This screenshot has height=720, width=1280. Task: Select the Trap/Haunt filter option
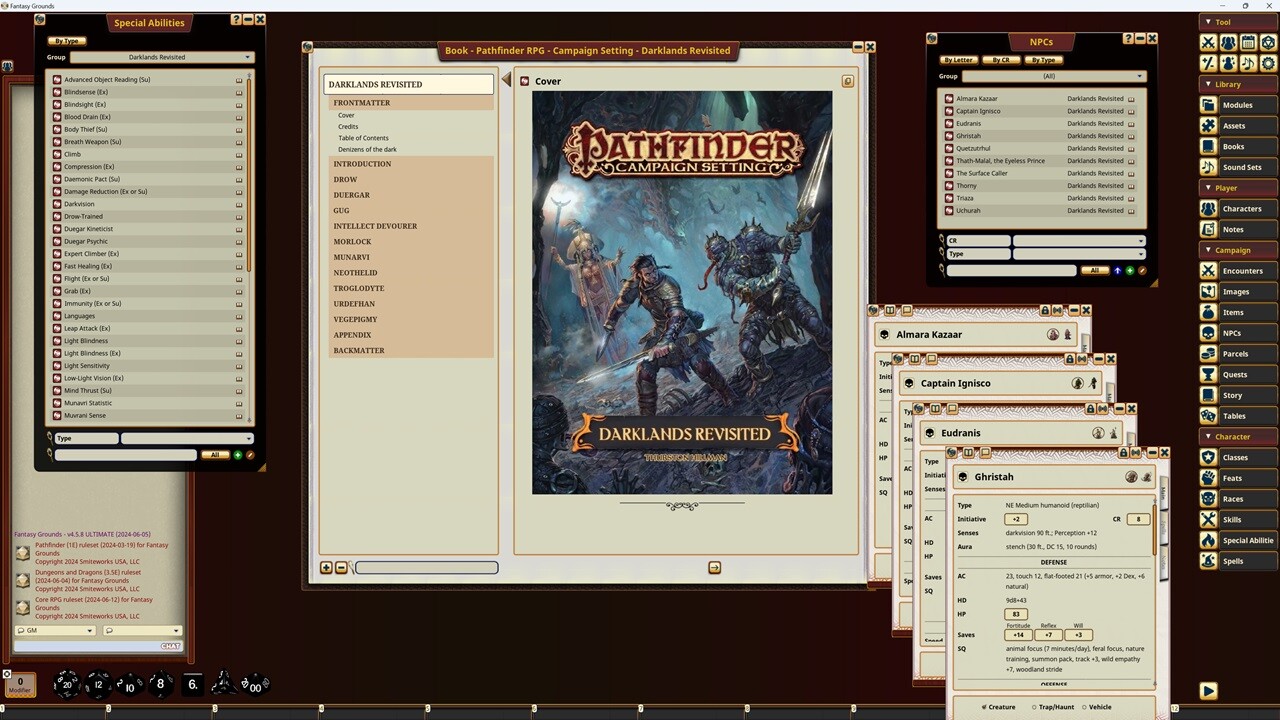point(1056,707)
